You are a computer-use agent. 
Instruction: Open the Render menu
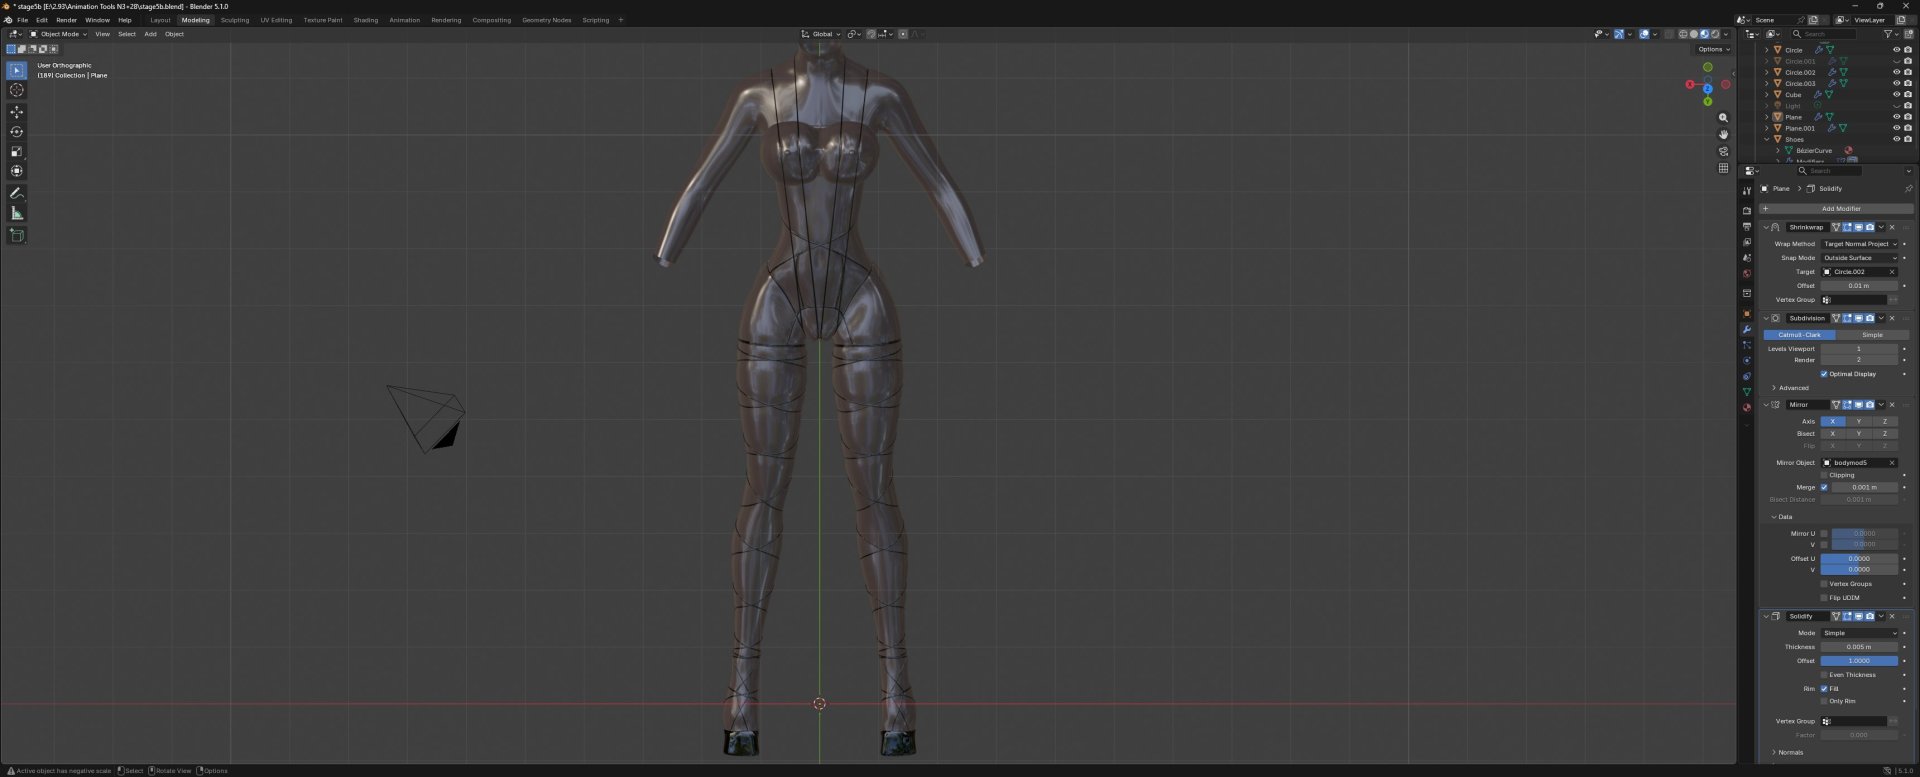coord(66,20)
